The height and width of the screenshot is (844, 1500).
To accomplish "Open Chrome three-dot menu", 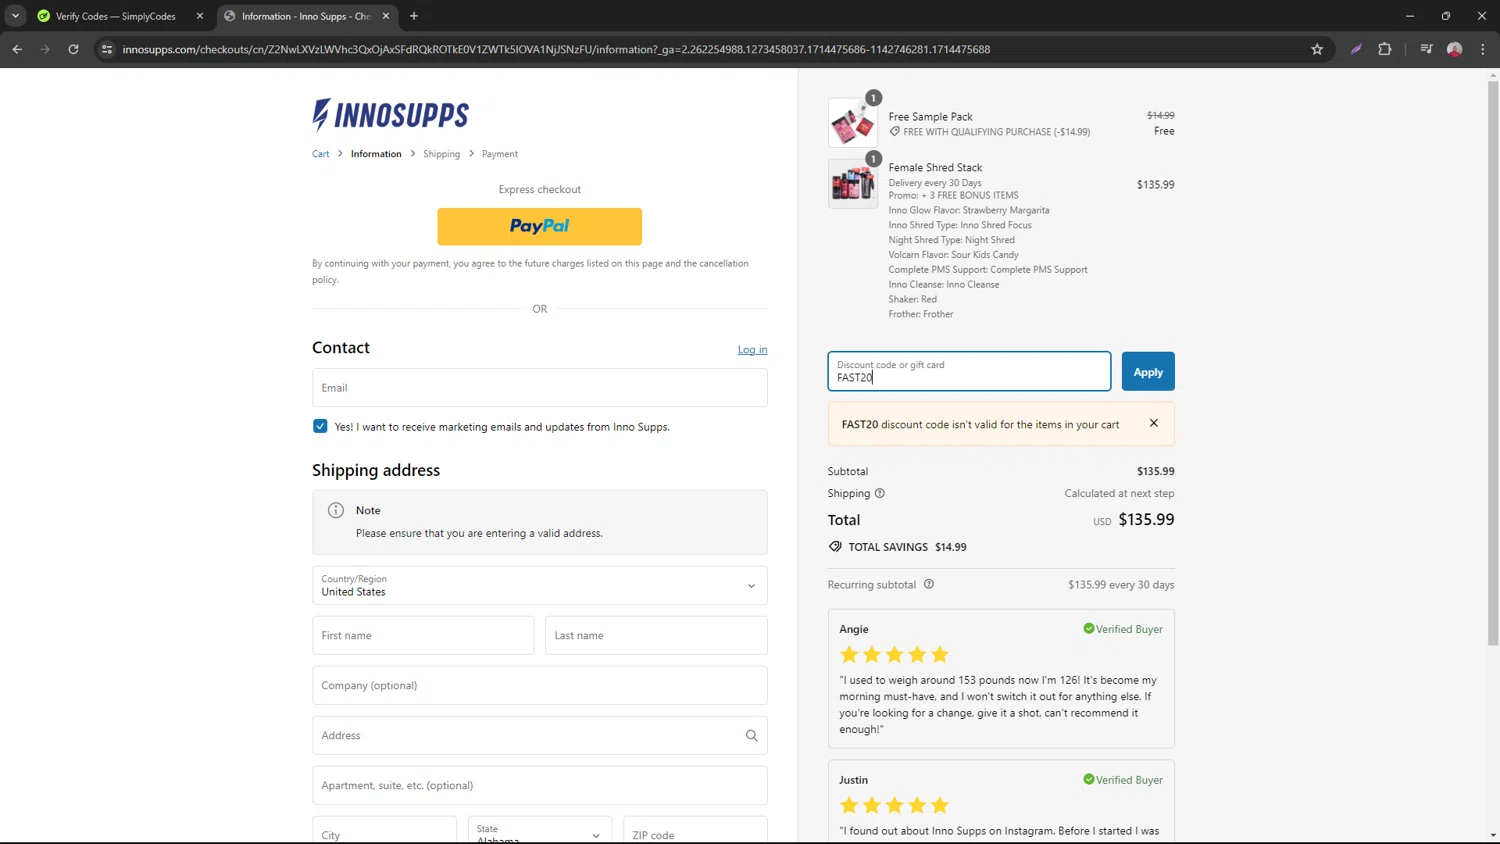I will click(x=1483, y=49).
